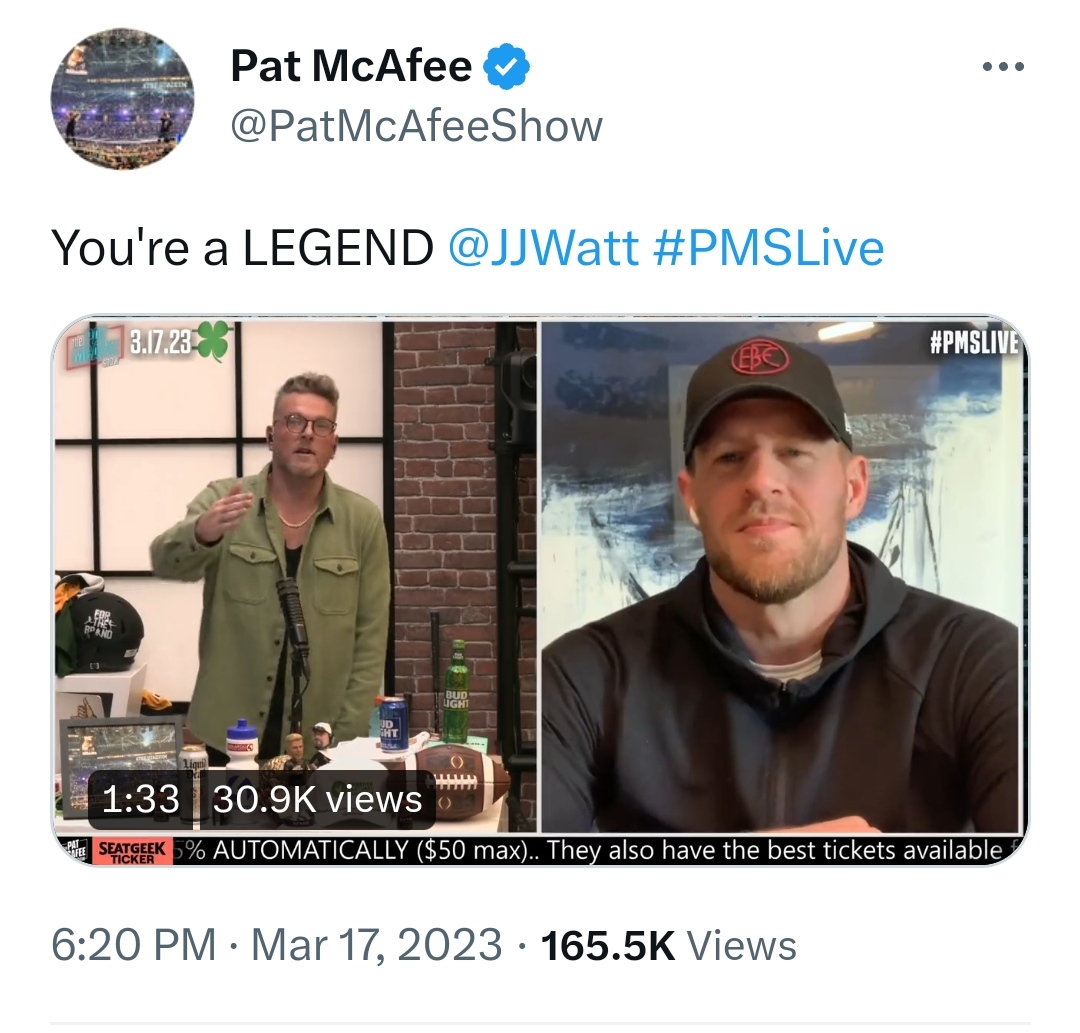The height and width of the screenshot is (1033, 1080).
Task: Click the Mar 17, 2023 date
Action: (377, 945)
